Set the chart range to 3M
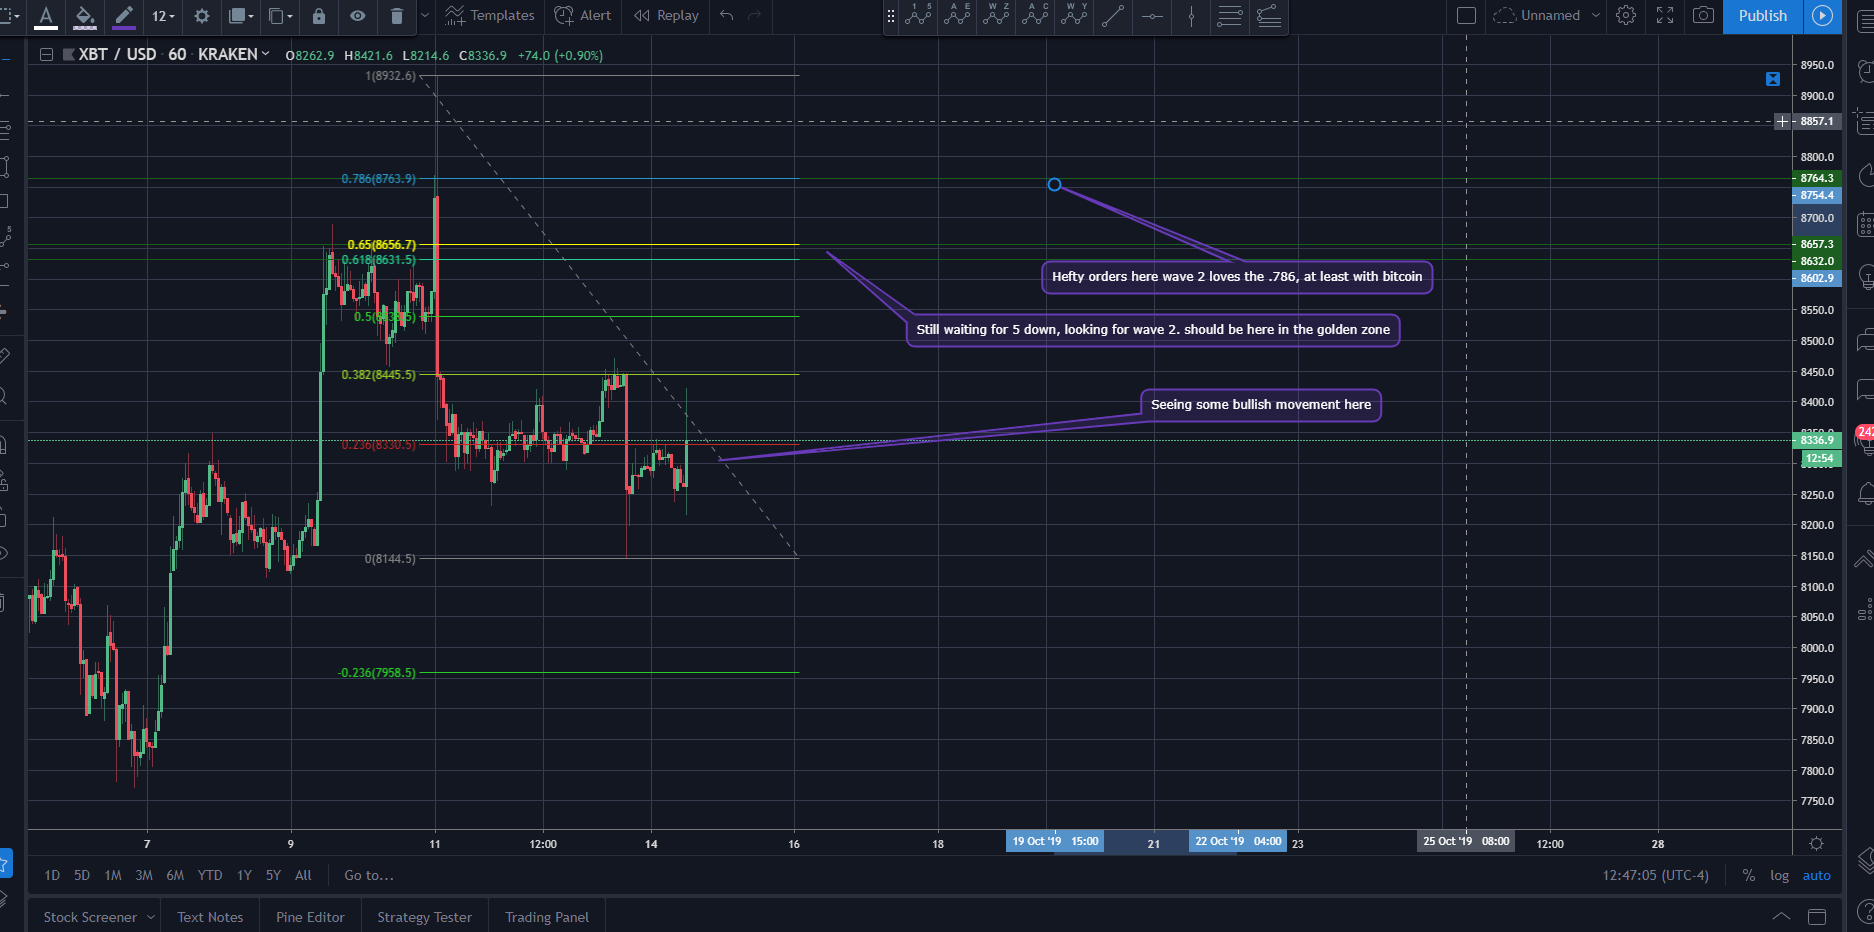The height and width of the screenshot is (932, 1874). click(144, 876)
